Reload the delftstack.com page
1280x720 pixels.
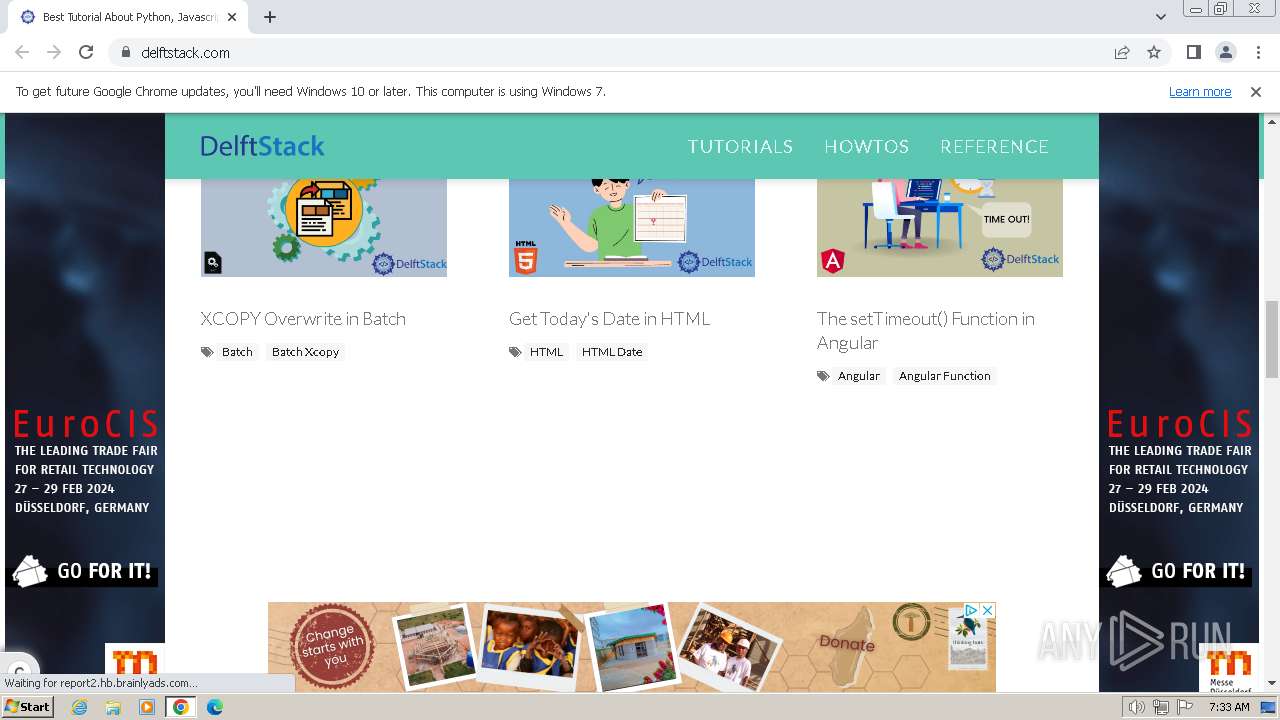[x=86, y=52]
